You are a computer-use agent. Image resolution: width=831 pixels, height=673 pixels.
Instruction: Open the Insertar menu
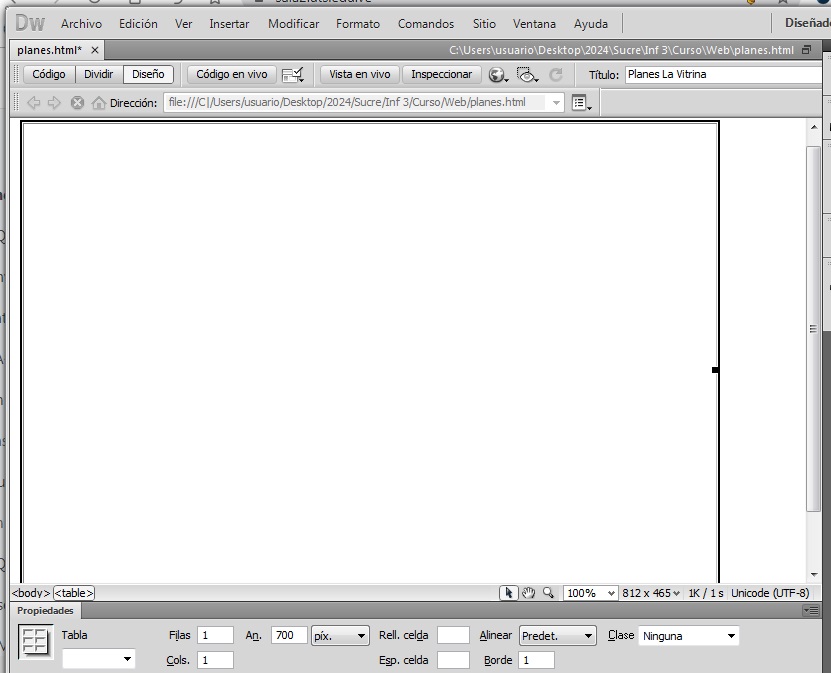[x=229, y=24]
